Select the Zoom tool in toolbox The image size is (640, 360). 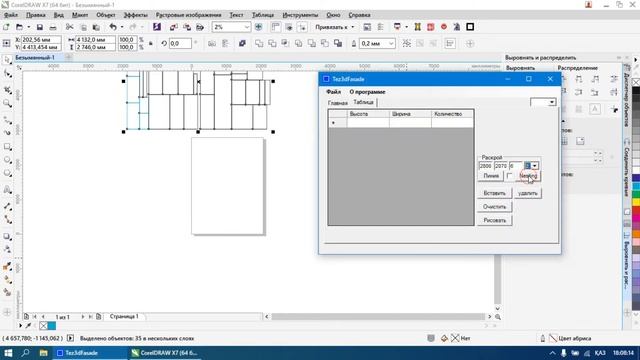(x=7, y=104)
